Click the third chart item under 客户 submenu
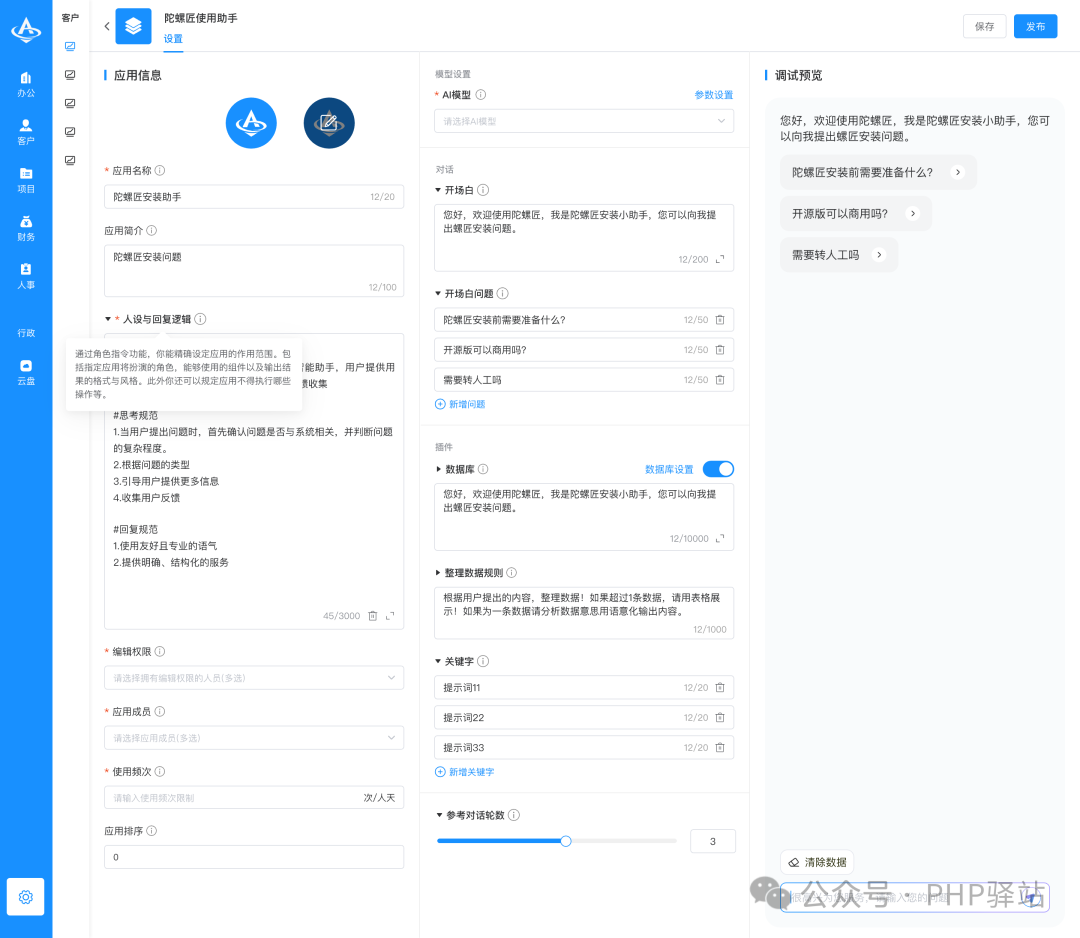This screenshot has width=1080, height=938. click(70, 103)
